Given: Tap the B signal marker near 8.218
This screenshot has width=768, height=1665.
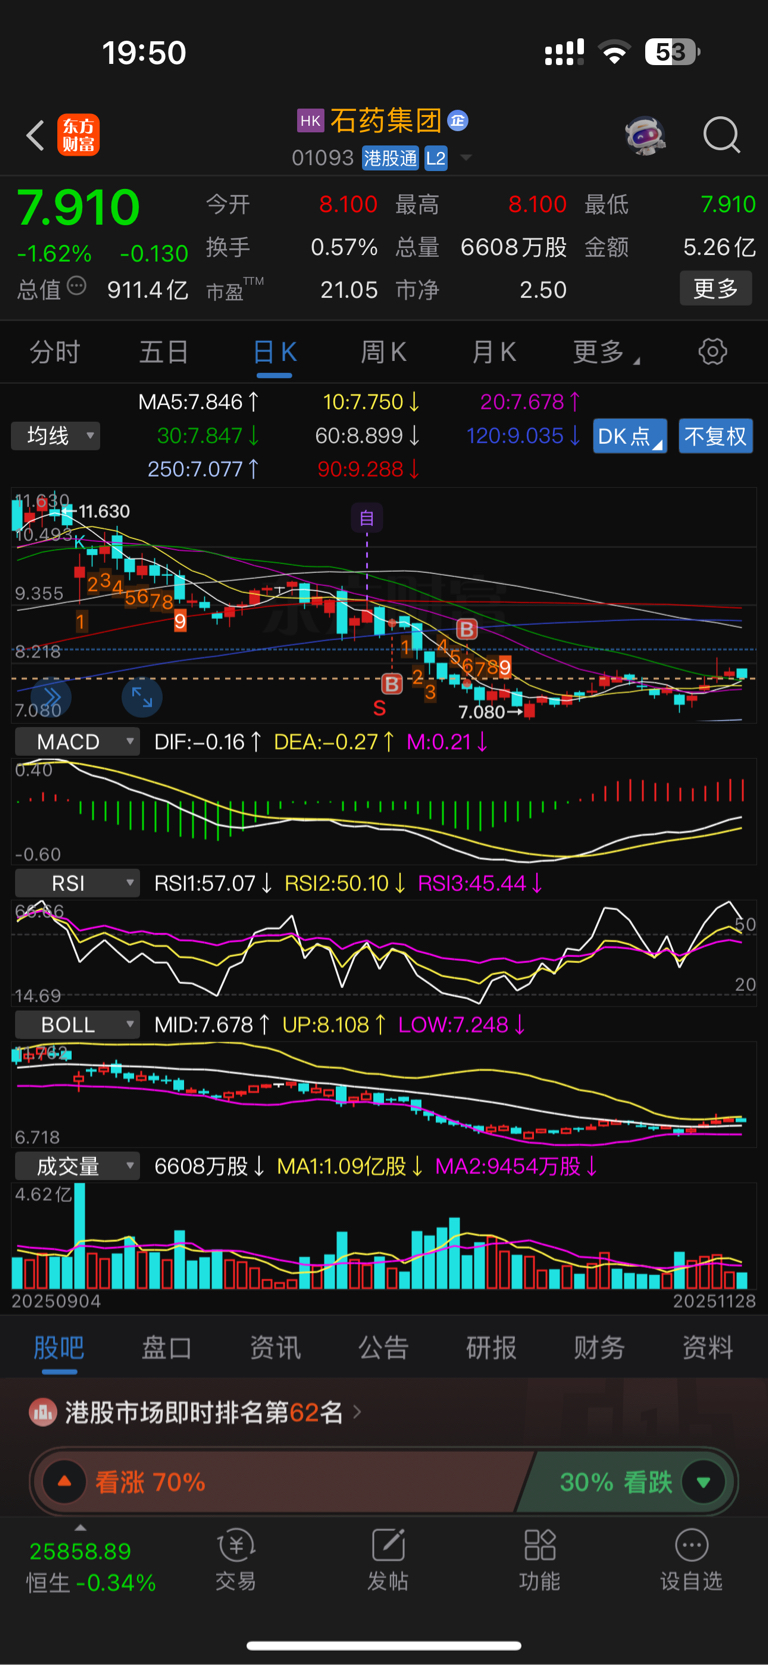Looking at the screenshot, I should pos(466,629).
